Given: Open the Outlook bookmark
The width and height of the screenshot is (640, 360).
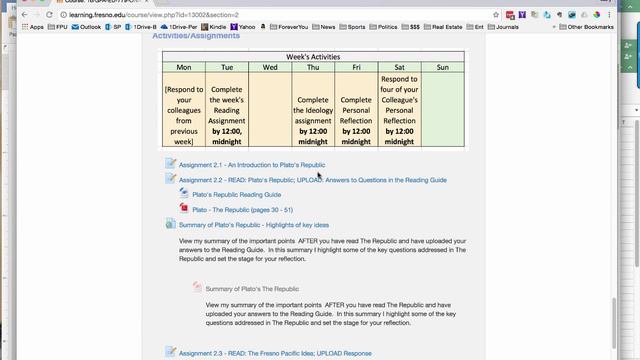Looking at the screenshot, I should 86,27.
